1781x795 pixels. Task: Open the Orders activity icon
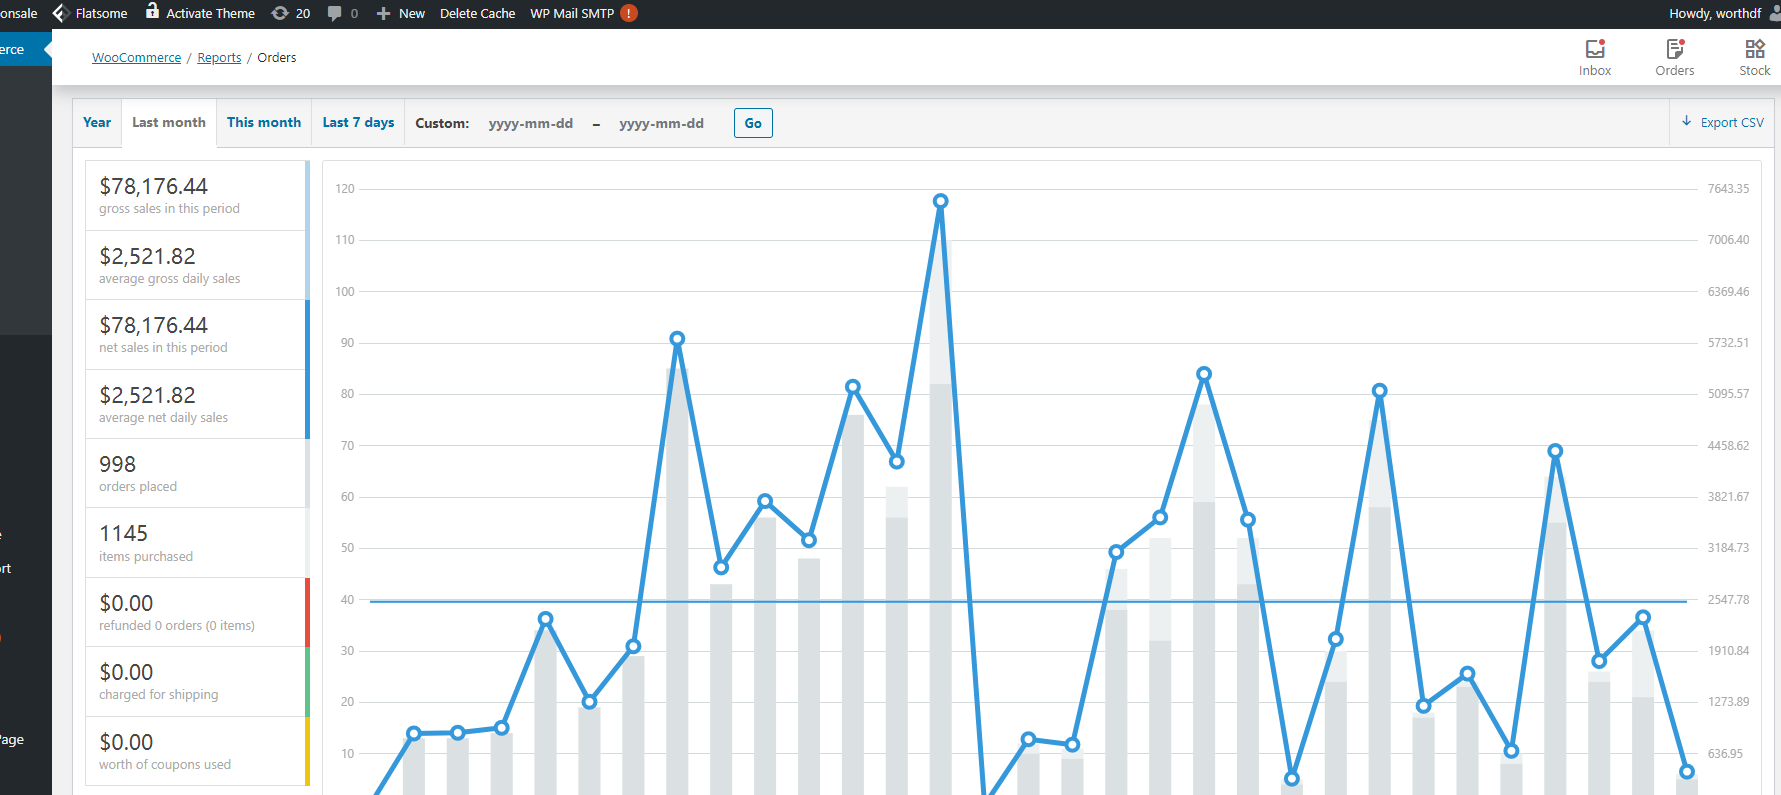(x=1675, y=49)
